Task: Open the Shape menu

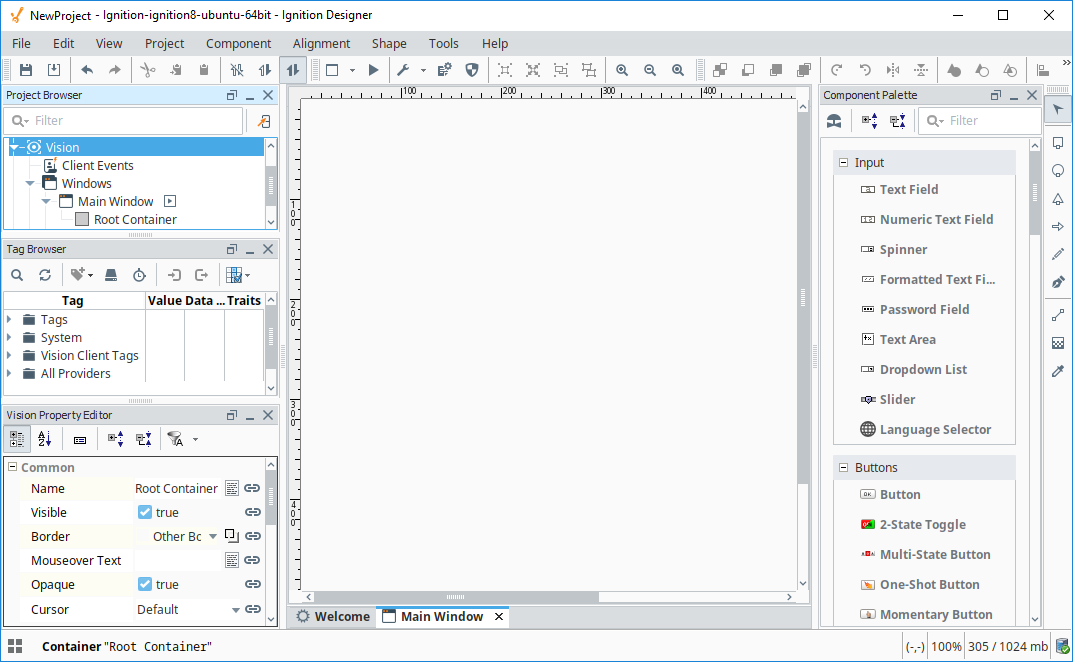Action: [389, 43]
